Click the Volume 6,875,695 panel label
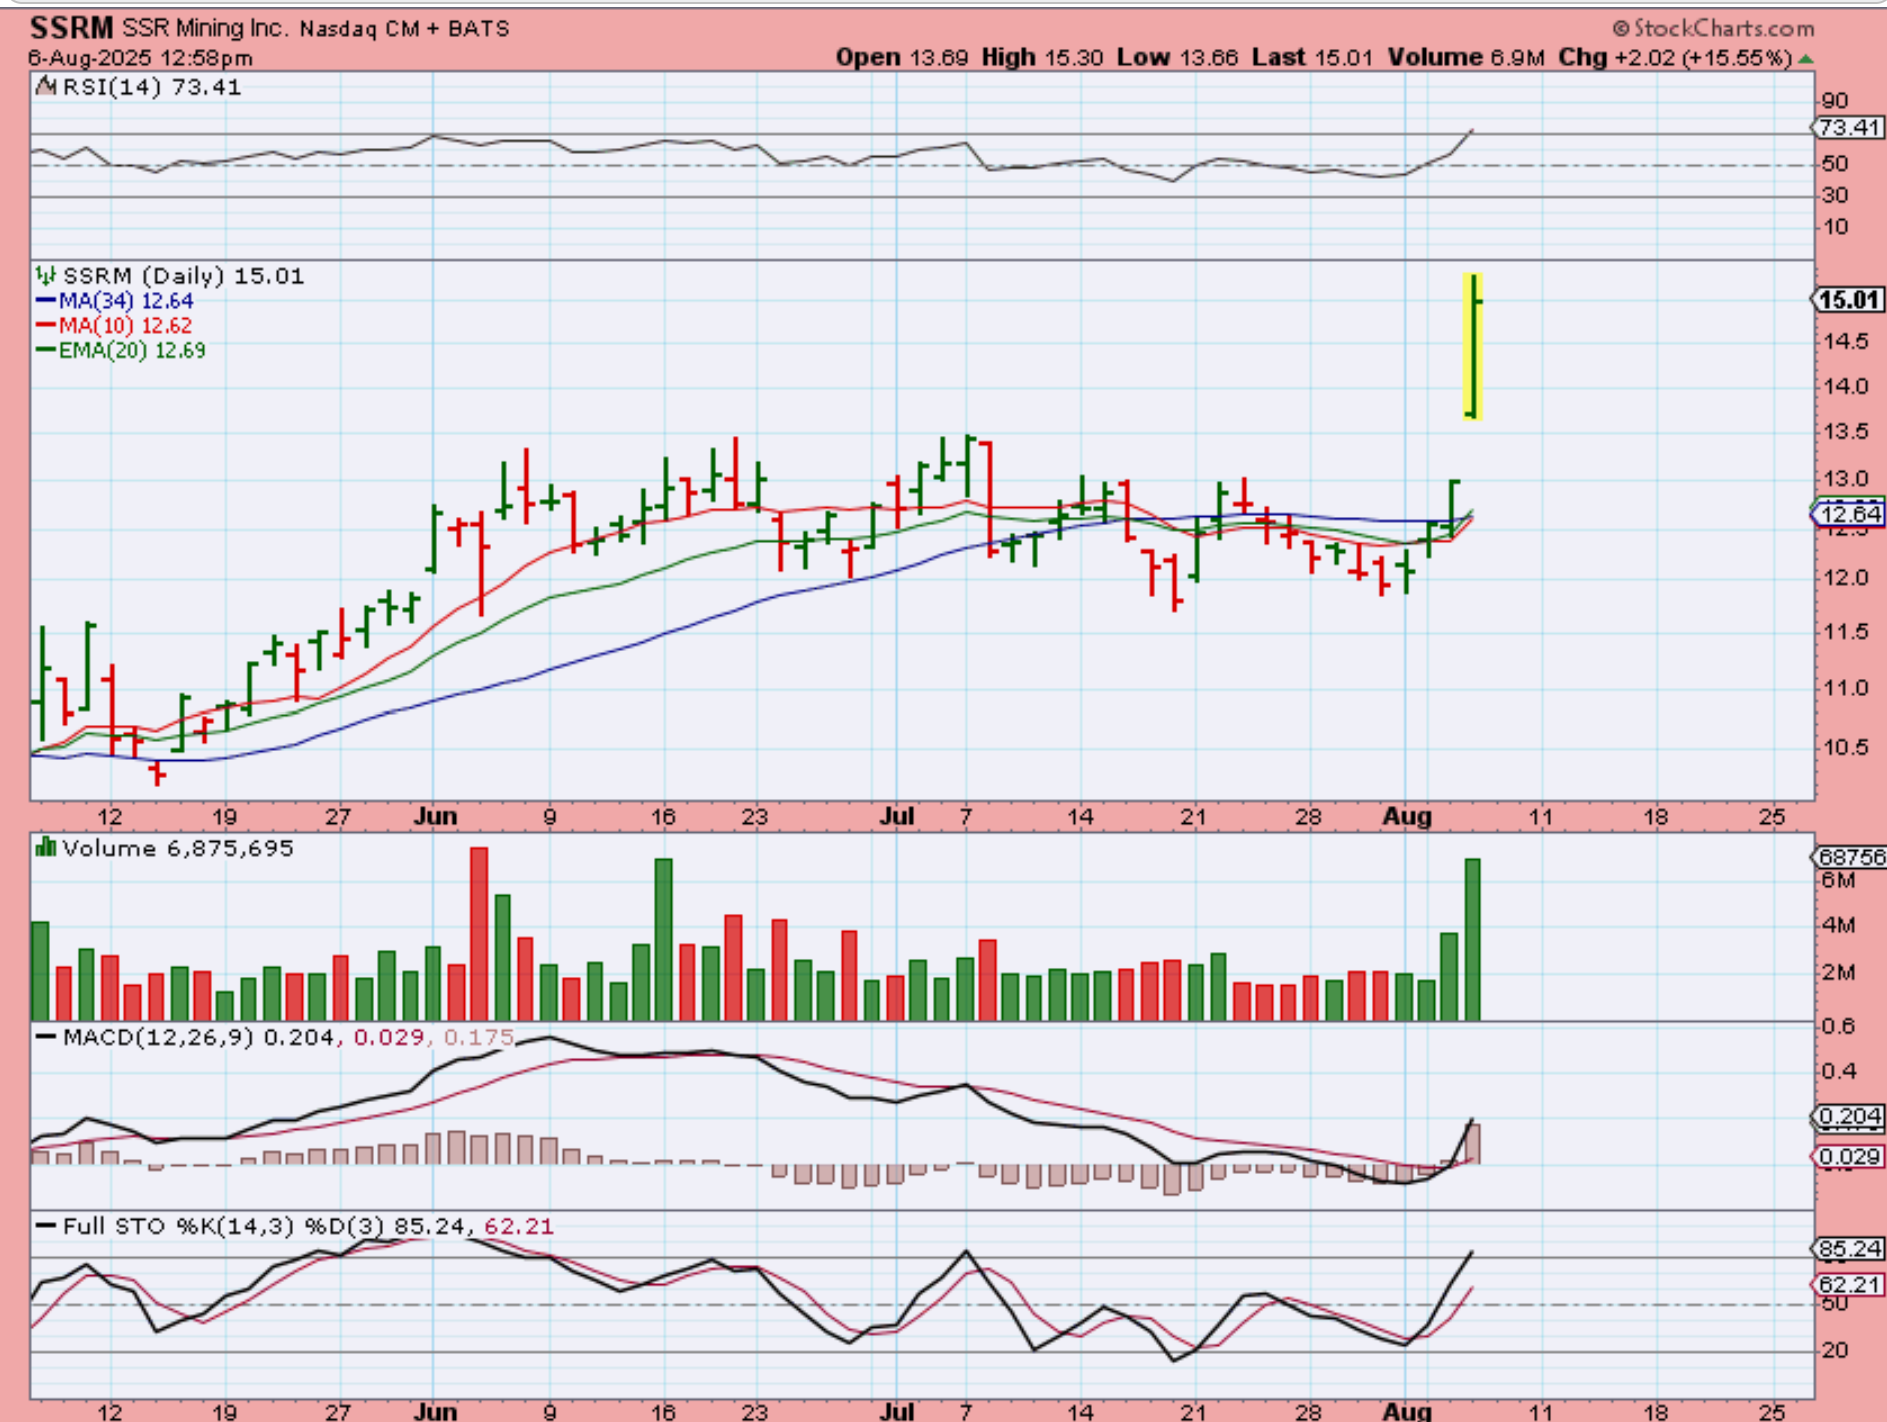 [178, 849]
